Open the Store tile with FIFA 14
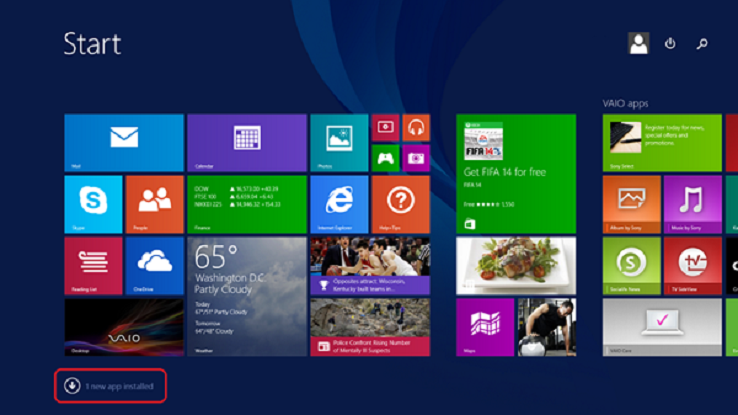738x415 pixels. pyautogui.click(x=516, y=173)
